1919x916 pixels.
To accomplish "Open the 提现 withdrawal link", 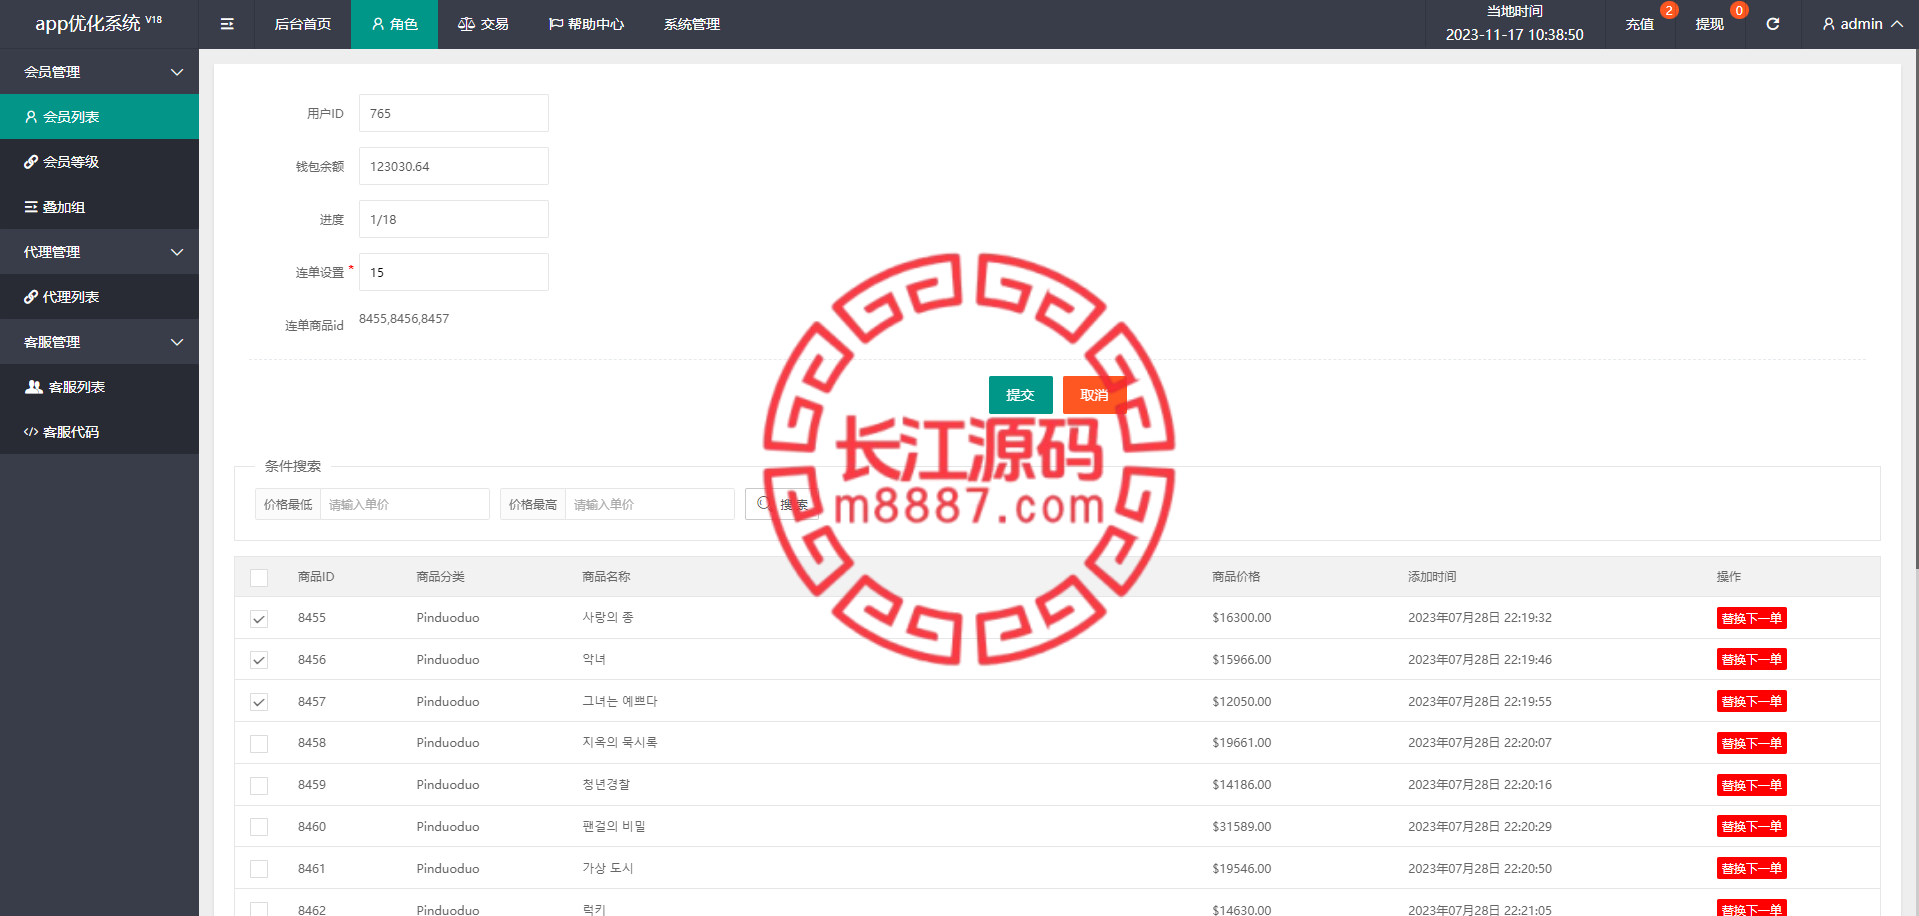I will (1710, 24).
